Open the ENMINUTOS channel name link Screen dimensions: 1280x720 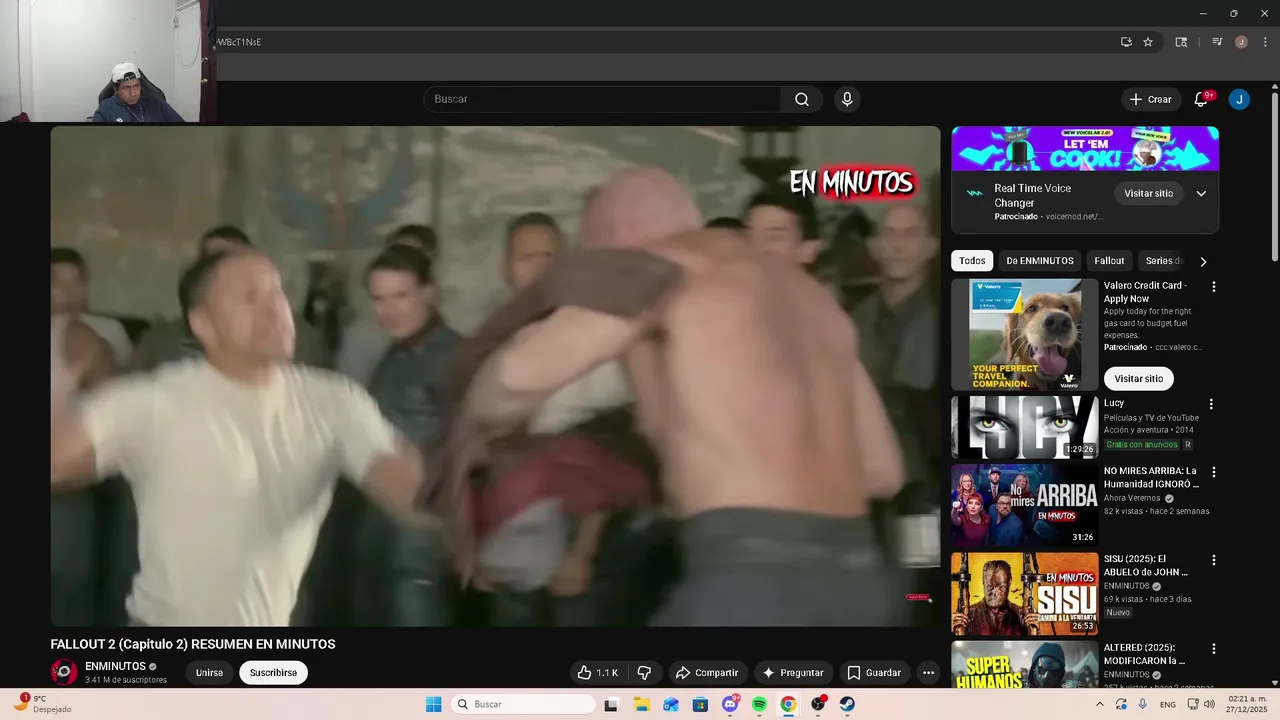[x=115, y=666]
